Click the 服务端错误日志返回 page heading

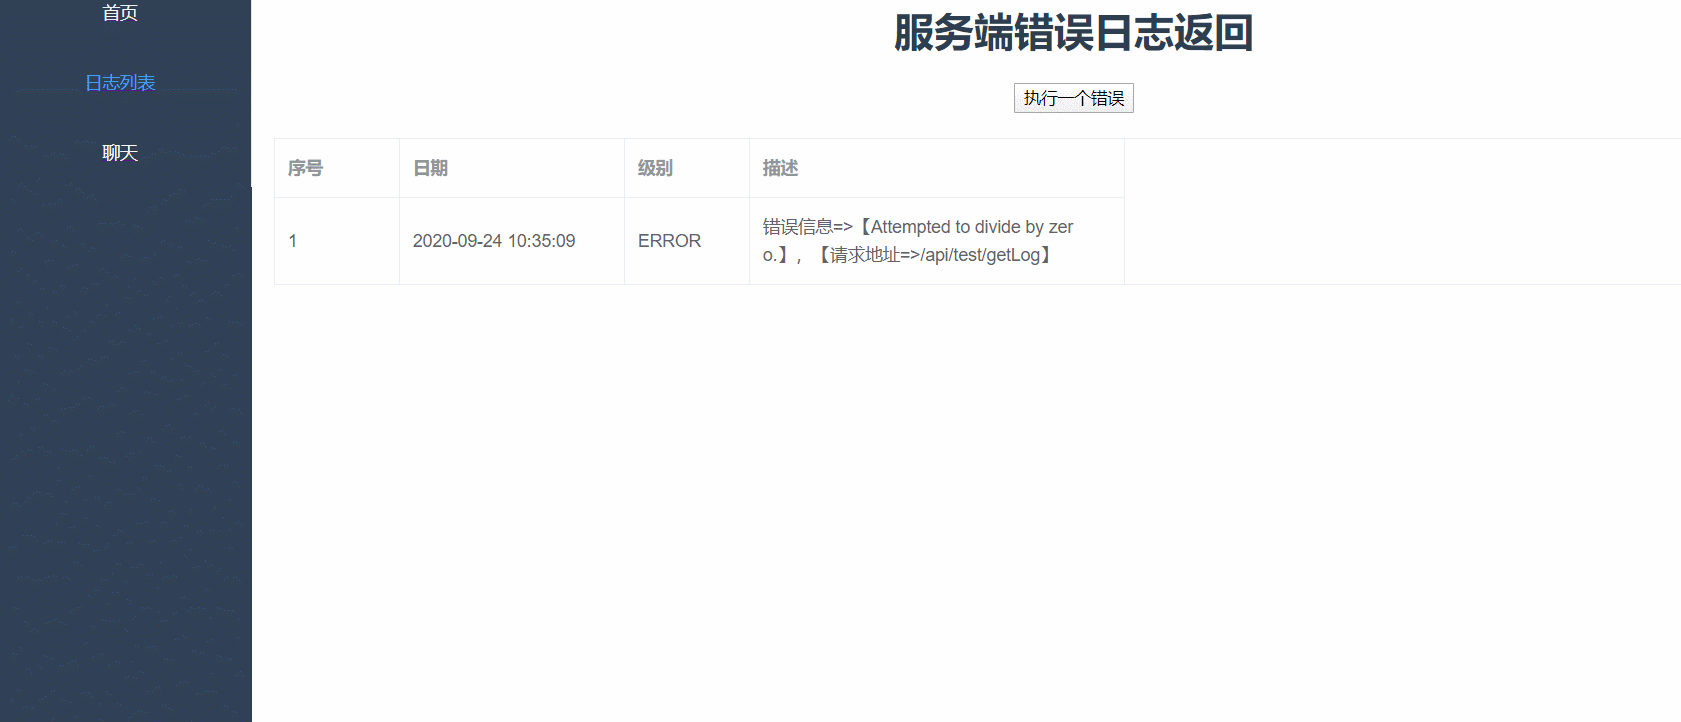click(x=1073, y=32)
